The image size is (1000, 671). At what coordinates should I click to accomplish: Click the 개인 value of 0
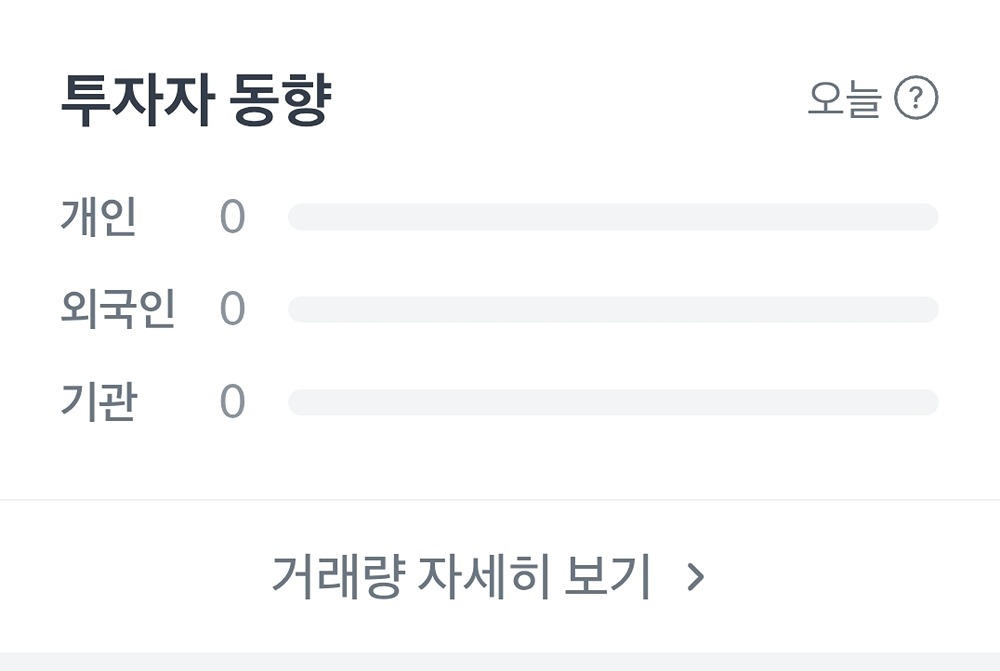232,218
